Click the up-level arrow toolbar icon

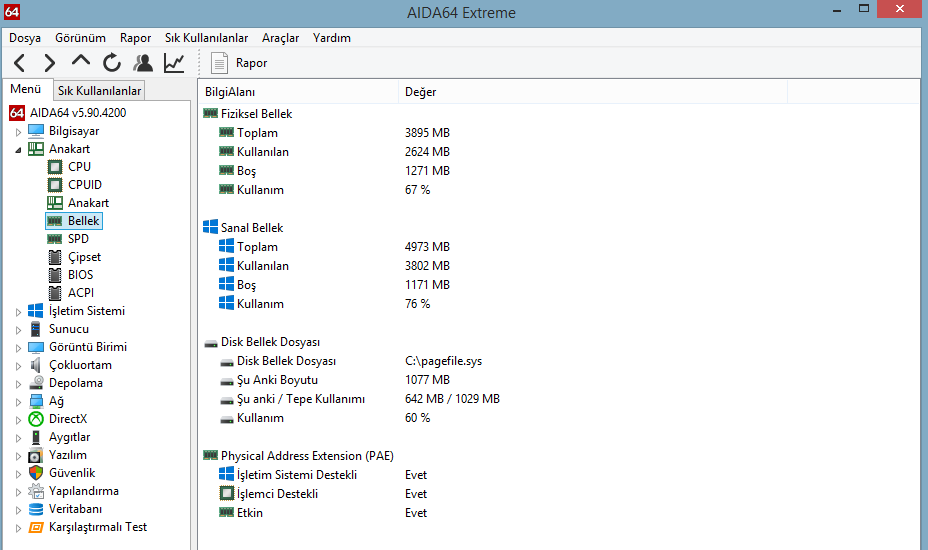(80, 60)
